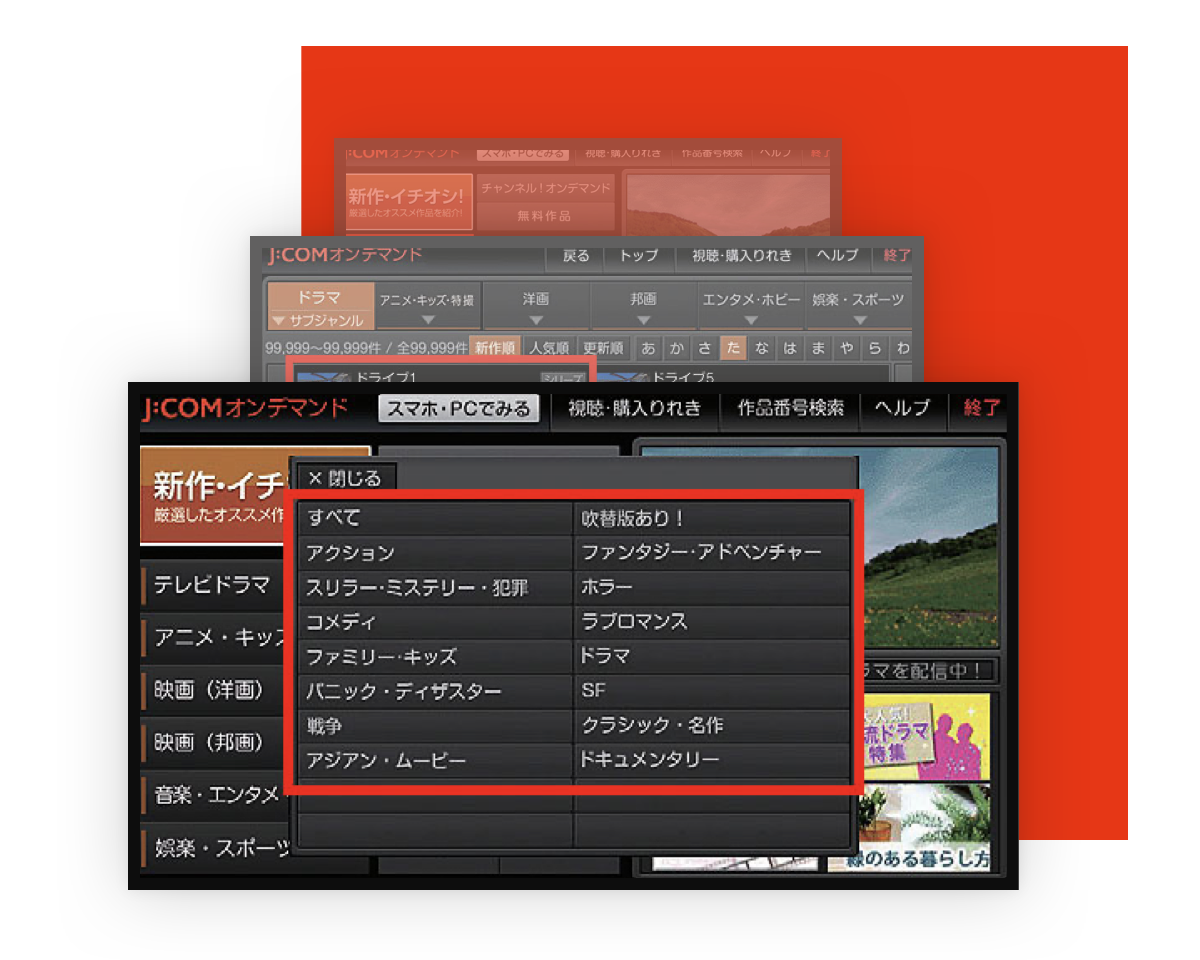Expand 洋画 tab dropdown in middle window
1200x960 pixels.
535,307
